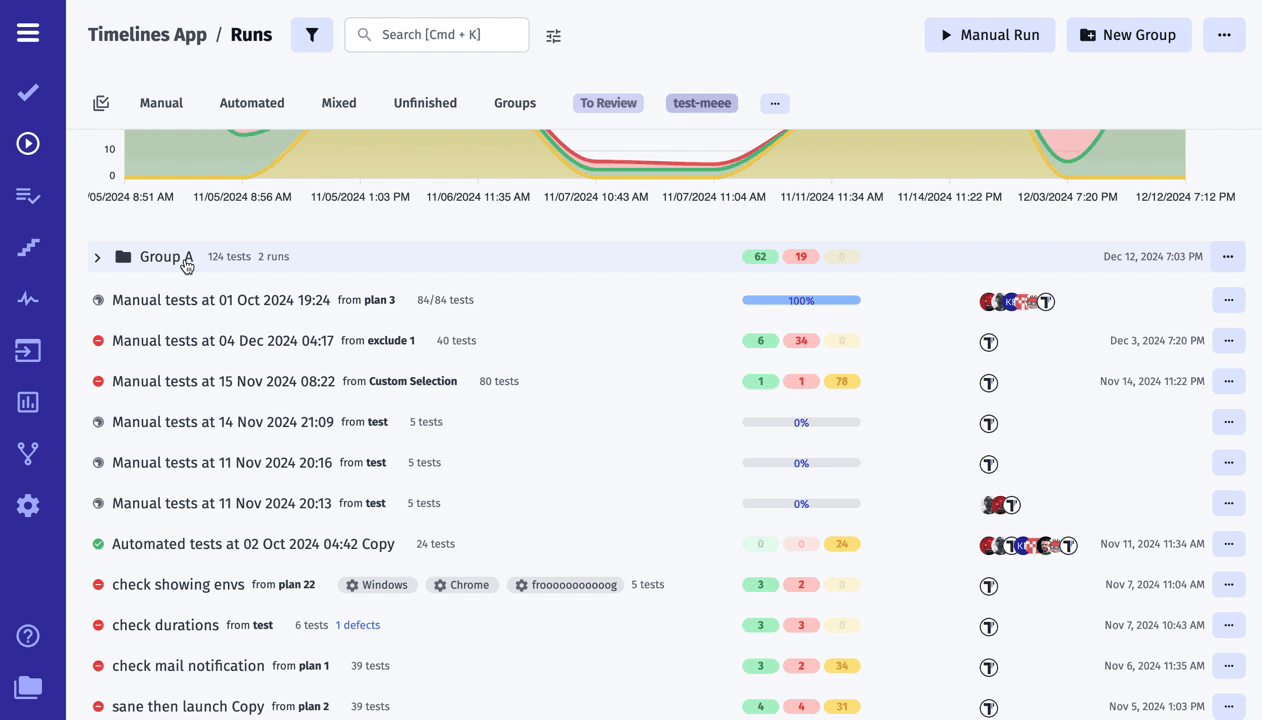Click failed count 34 on 04 Dec run
This screenshot has width=1262, height=720.
click(801, 341)
